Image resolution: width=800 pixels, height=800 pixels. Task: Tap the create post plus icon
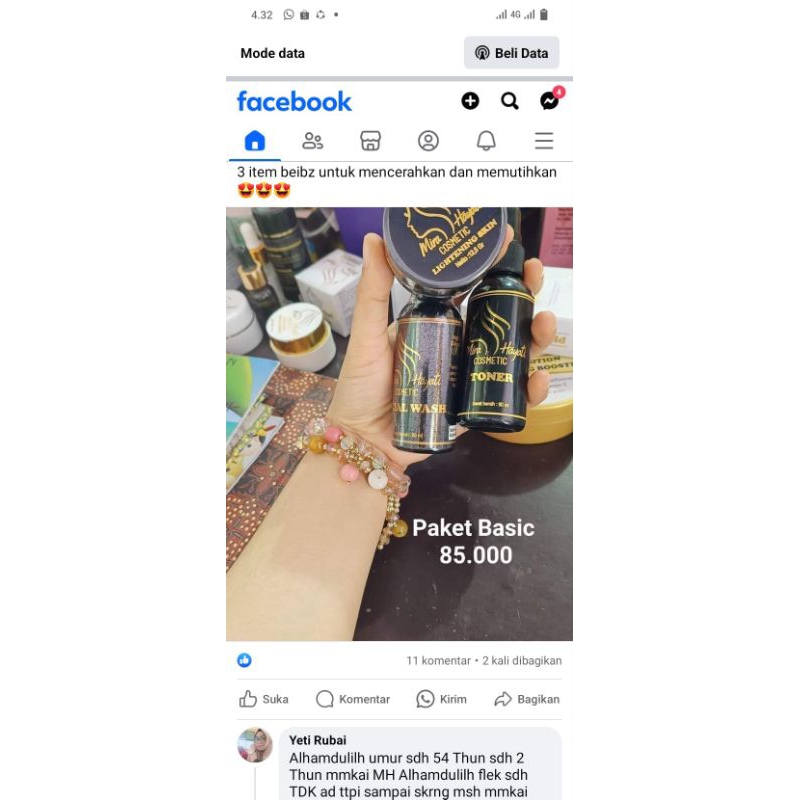coord(470,101)
